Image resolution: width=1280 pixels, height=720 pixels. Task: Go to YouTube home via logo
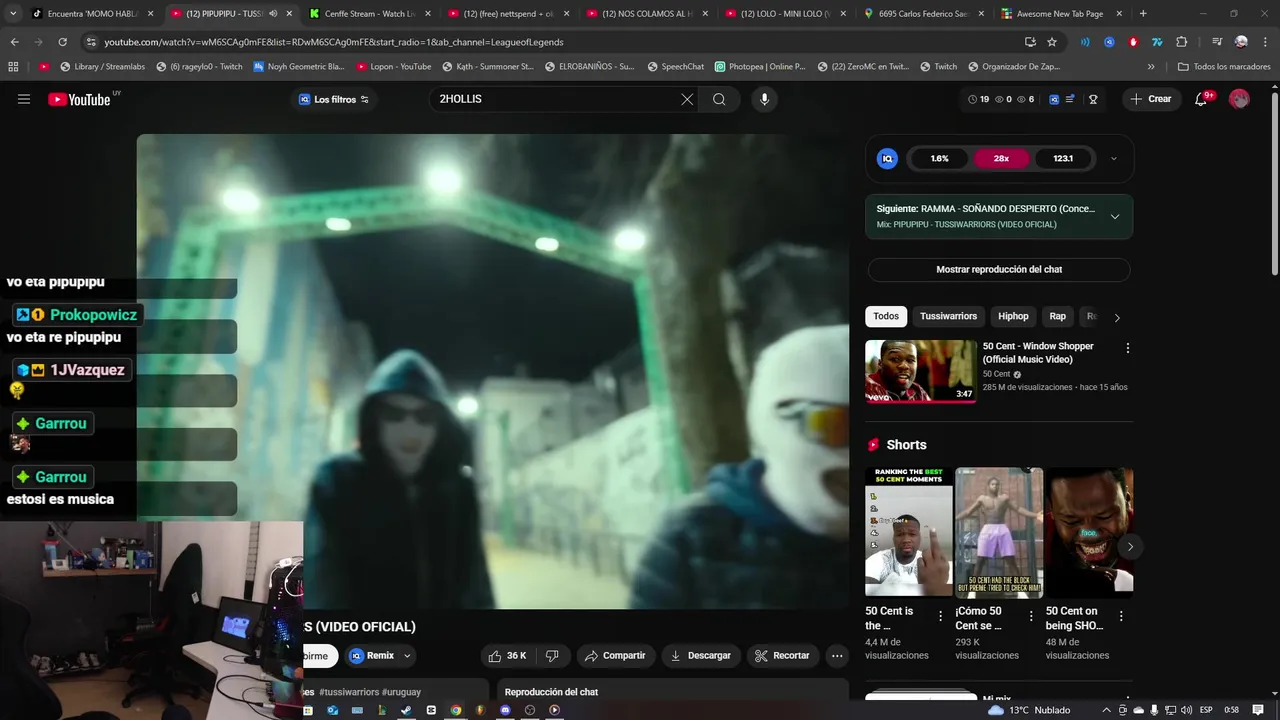[79, 99]
